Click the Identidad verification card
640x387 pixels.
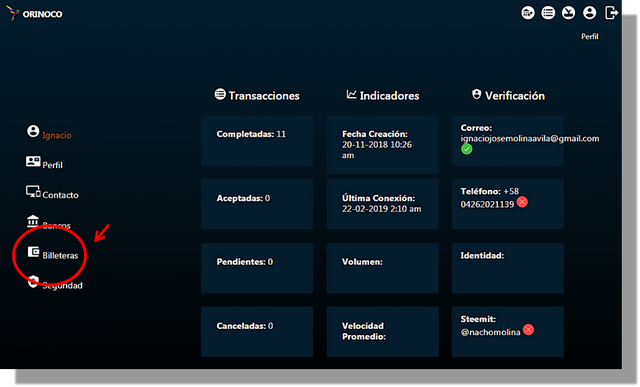click(x=508, y=268)
